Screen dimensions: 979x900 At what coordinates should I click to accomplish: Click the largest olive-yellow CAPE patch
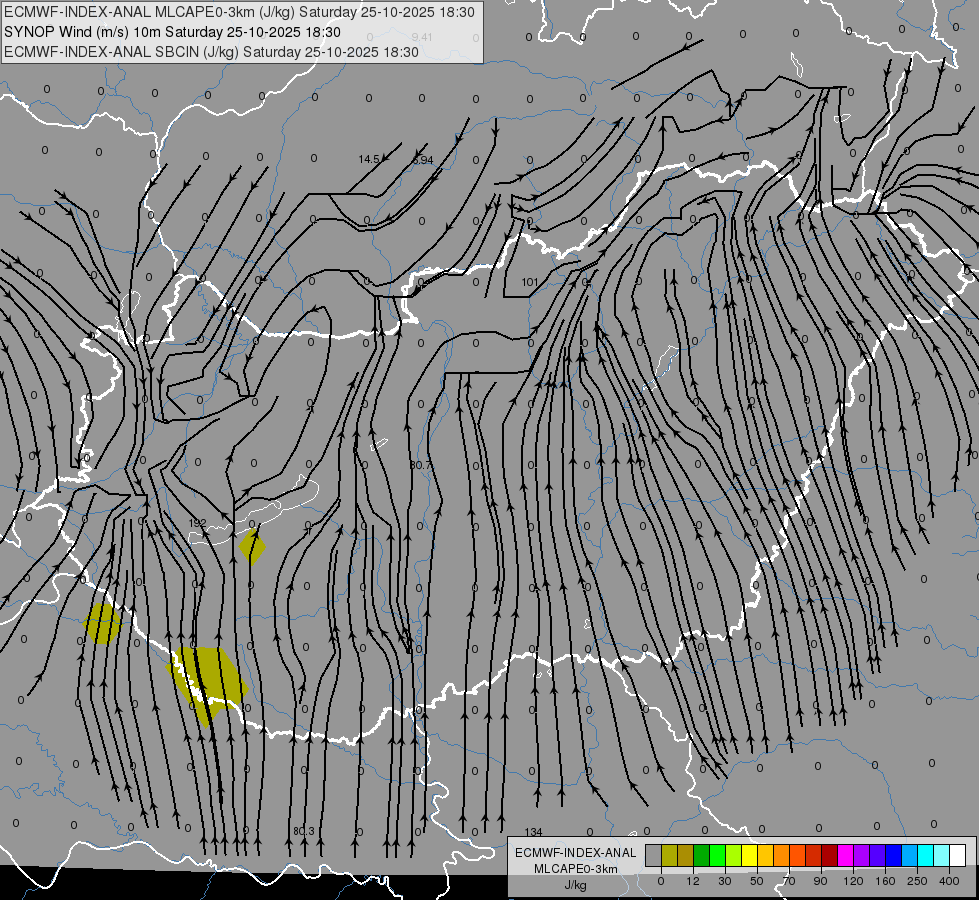click(x=207, y=685)
